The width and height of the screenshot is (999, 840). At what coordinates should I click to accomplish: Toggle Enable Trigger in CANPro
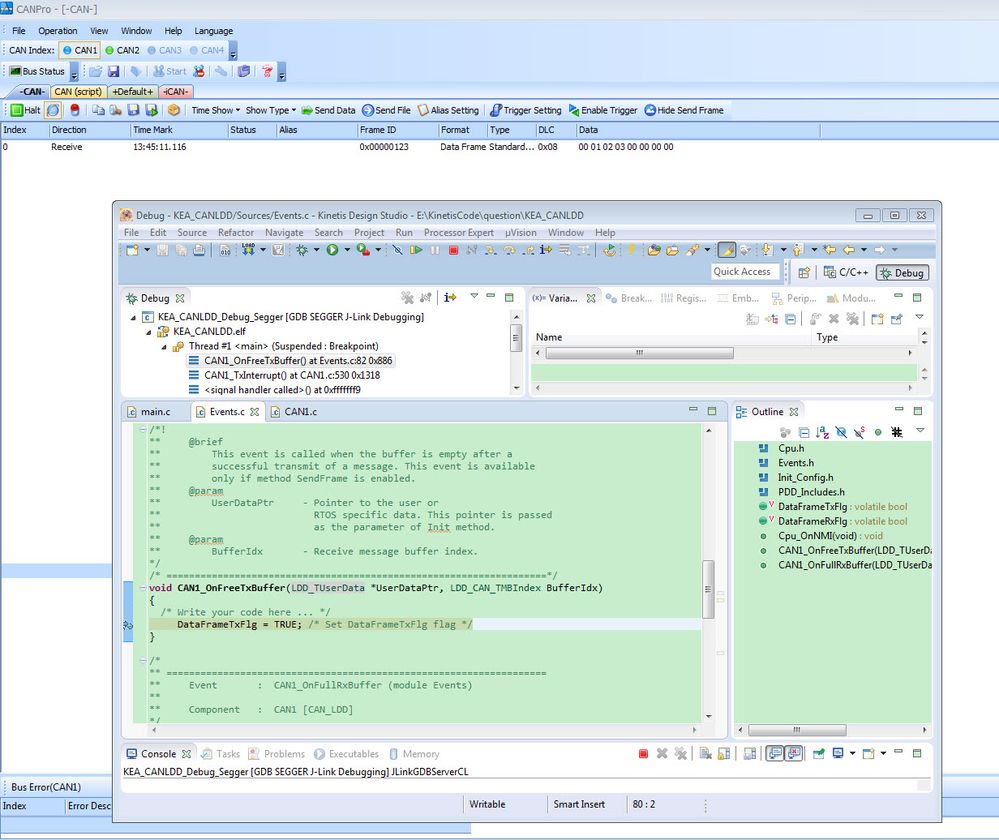point(603,110)
